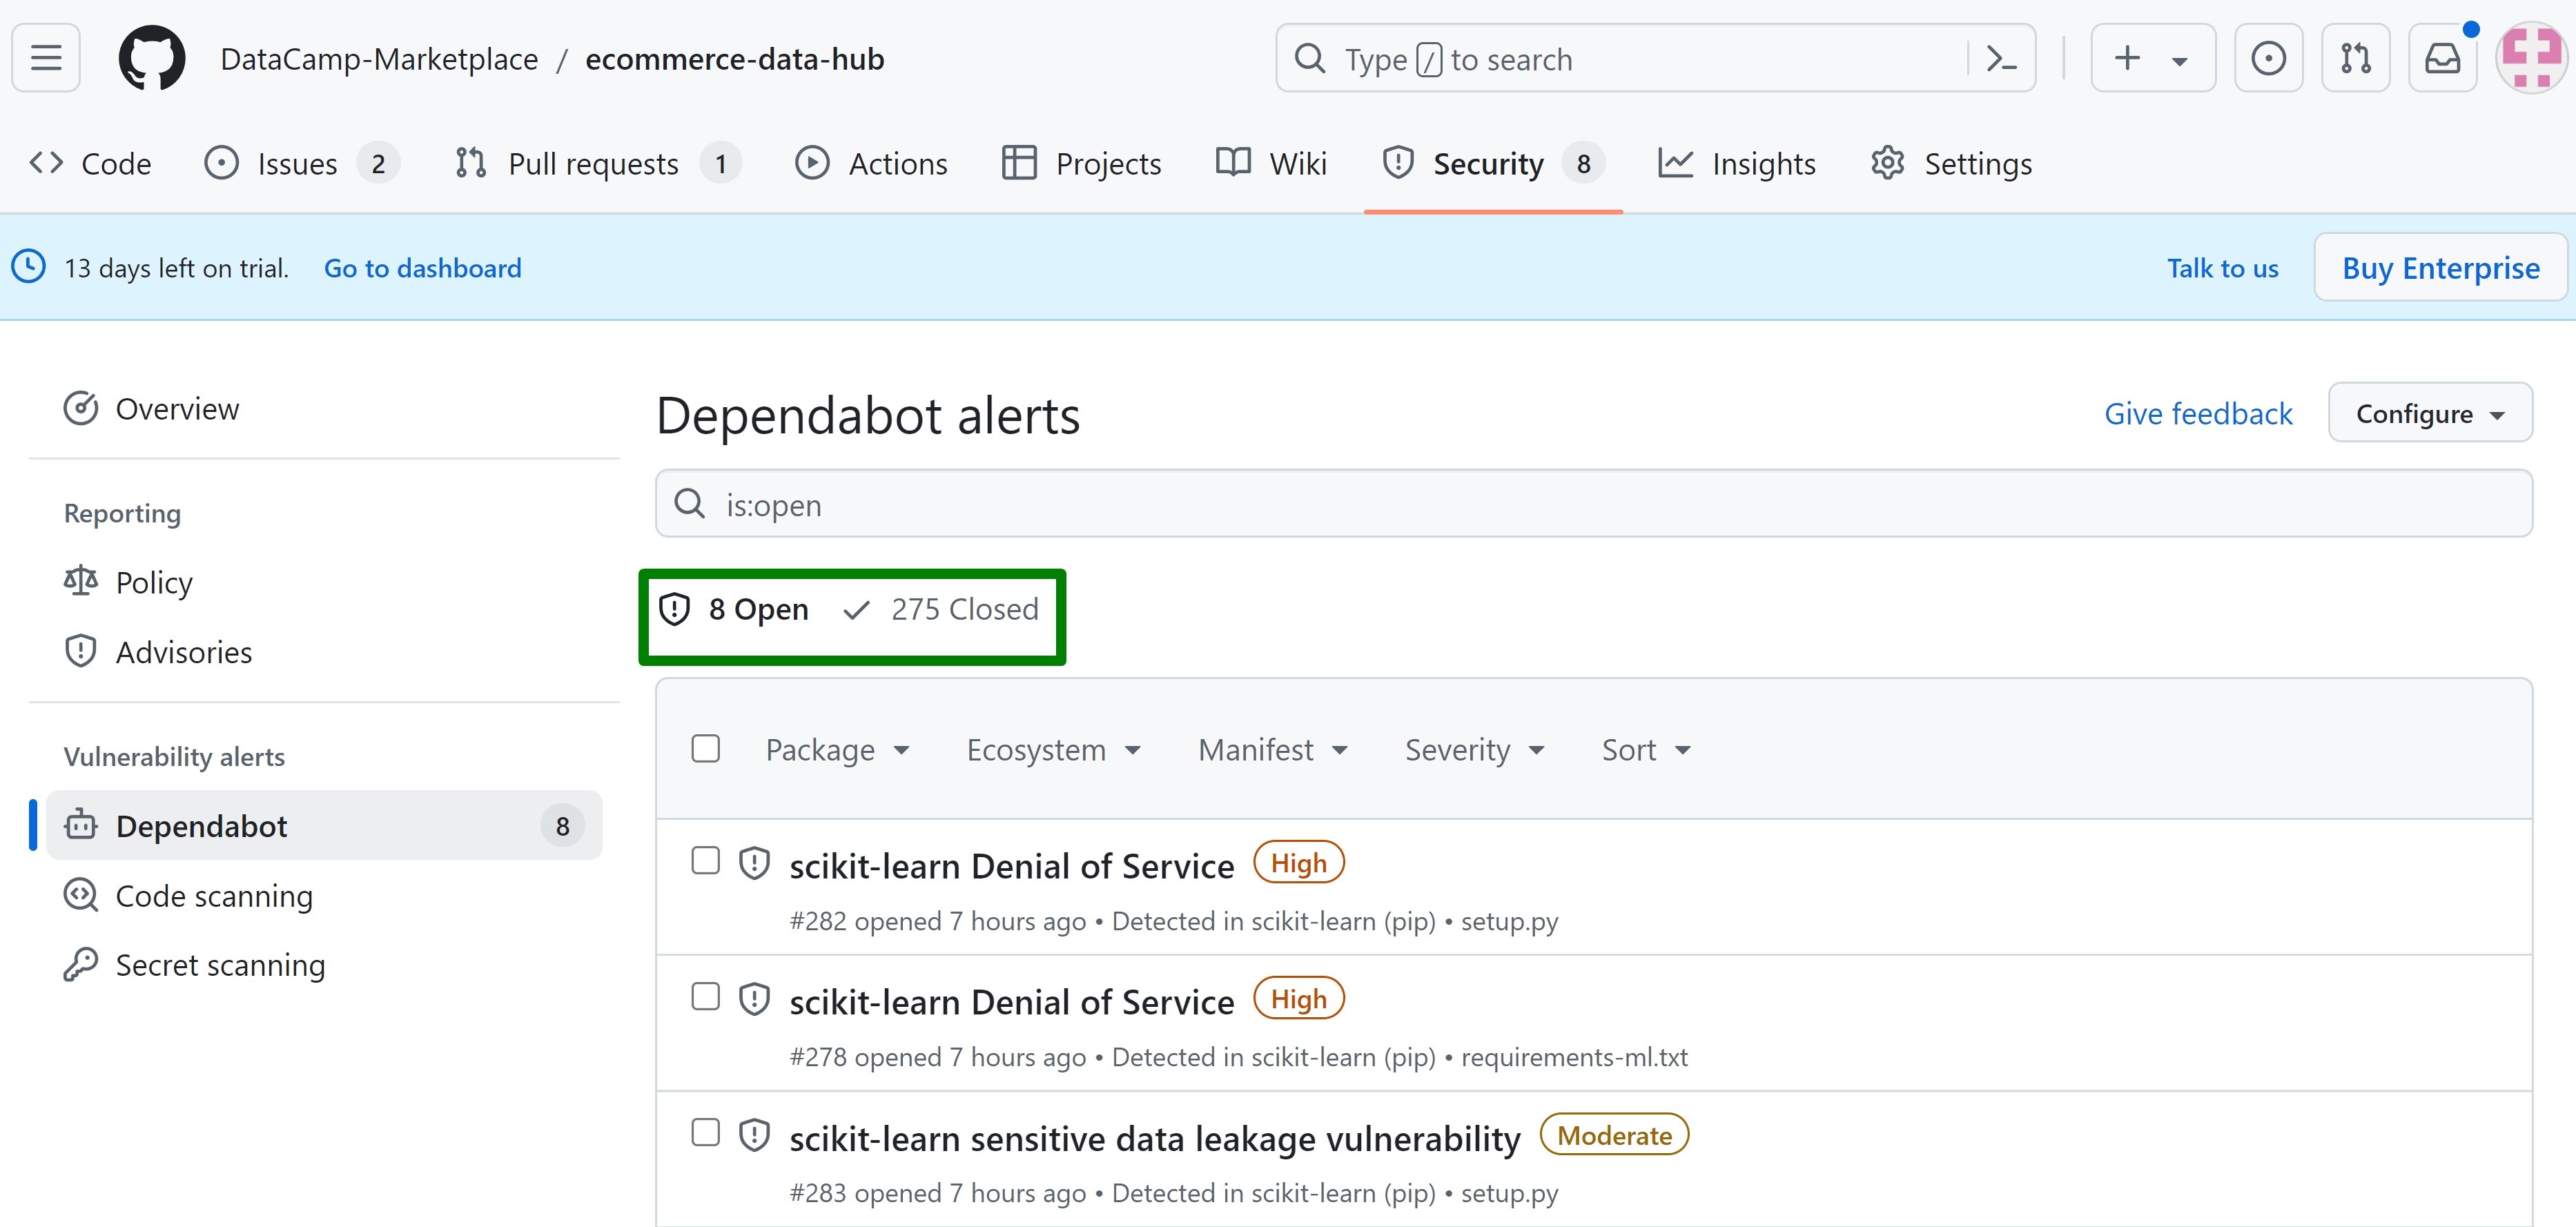Click the Advisories shield icon
Viewport: 2576px width, 1227px height.
[81, 651]
